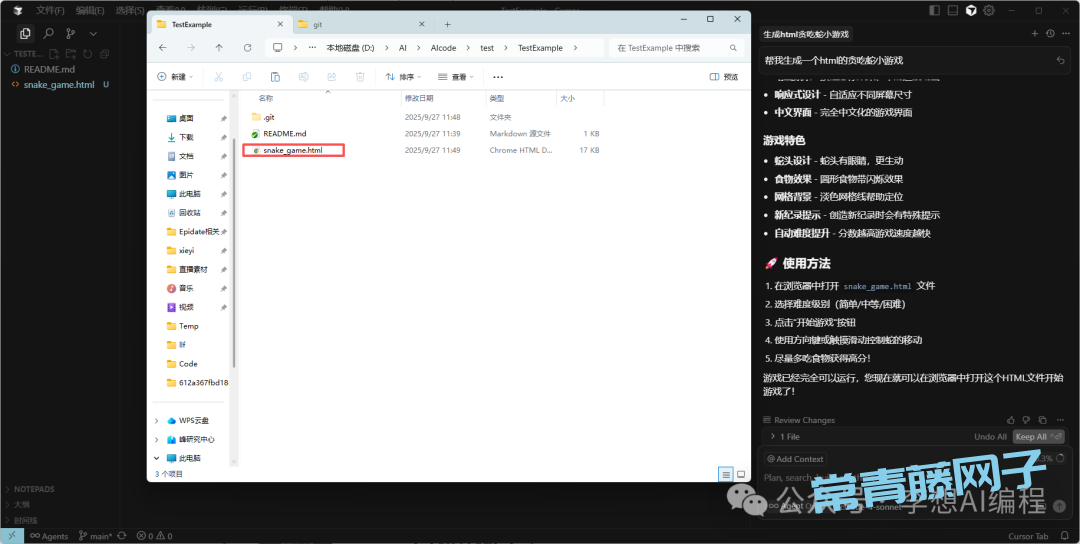The width and height of the screenshot is (1080, 544).
Task: Select snake_game.html in the file list
Action: [x=293, y=150]
